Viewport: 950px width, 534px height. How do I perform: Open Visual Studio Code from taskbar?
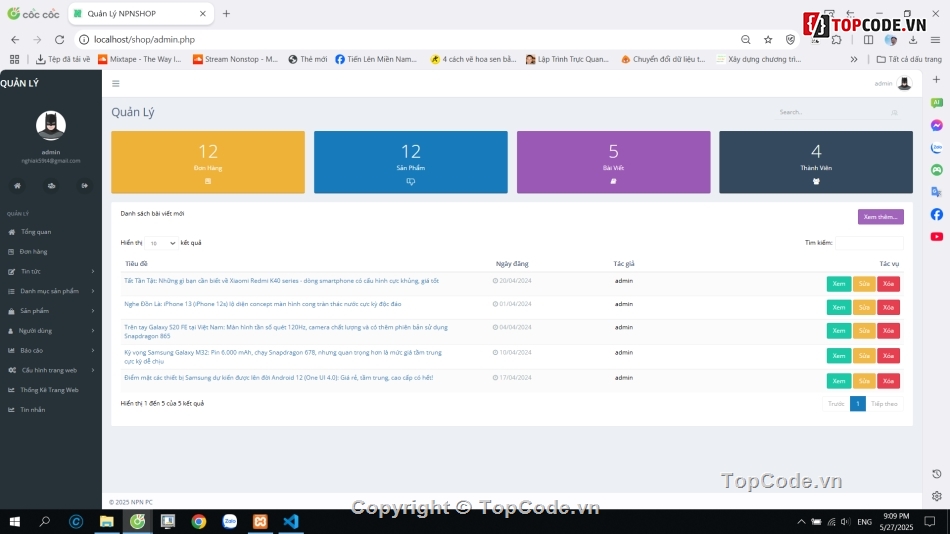click(x=291, y=521)
